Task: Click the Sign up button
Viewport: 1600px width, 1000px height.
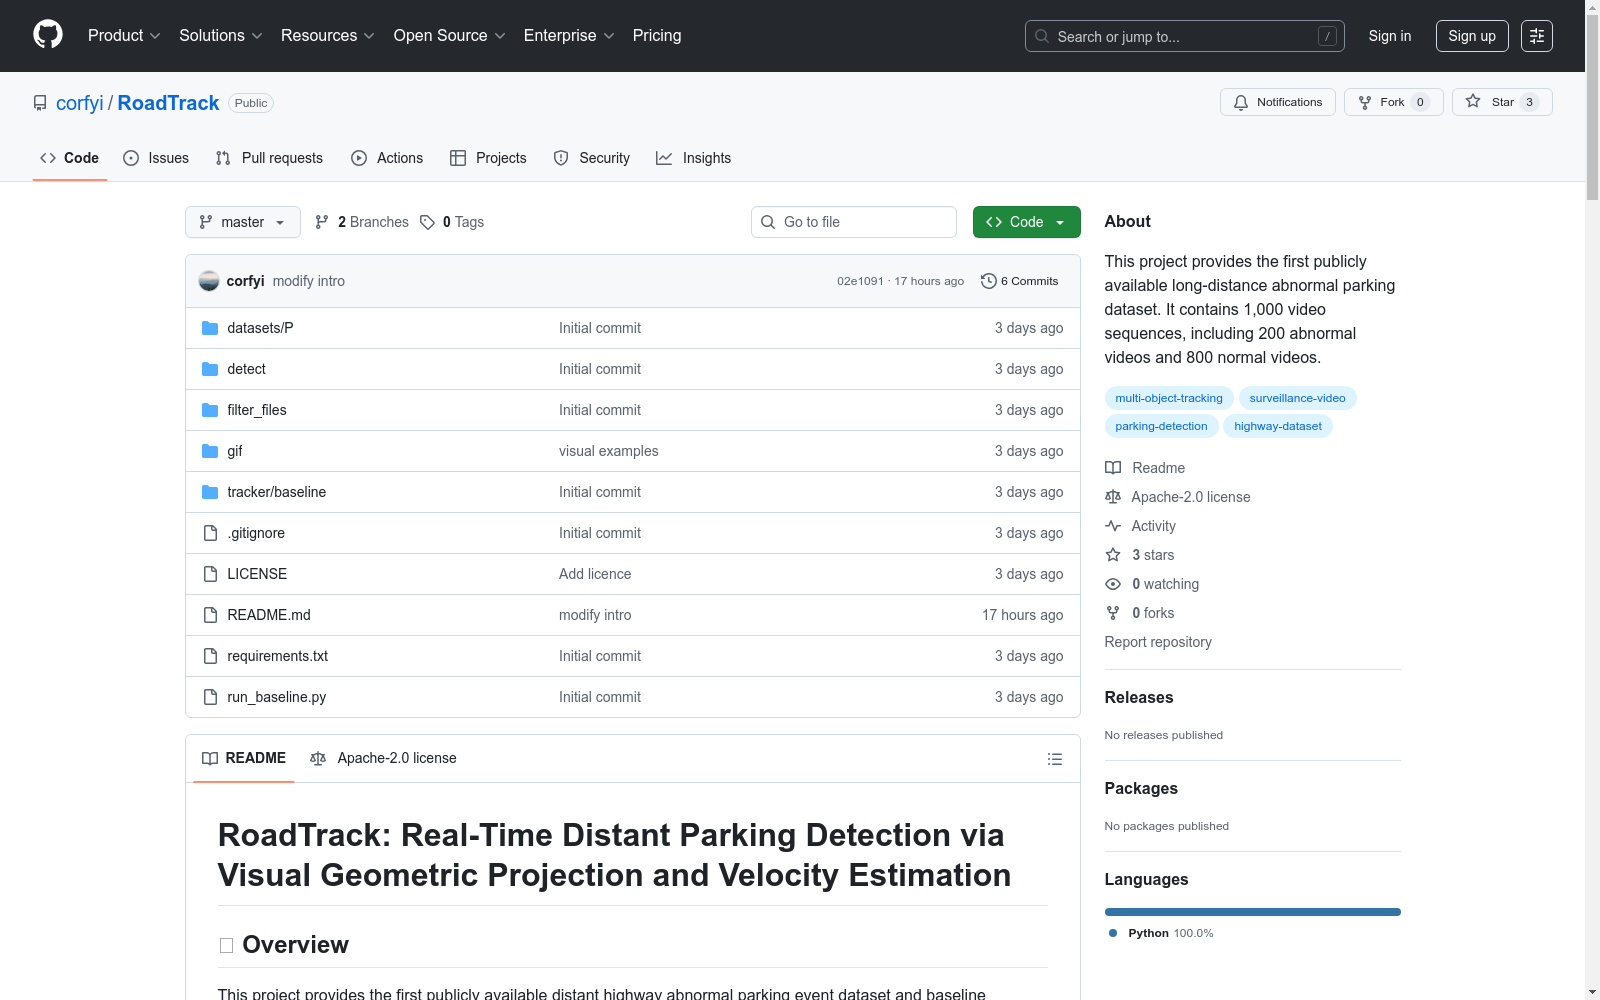Action: [x=1472, y=36]
